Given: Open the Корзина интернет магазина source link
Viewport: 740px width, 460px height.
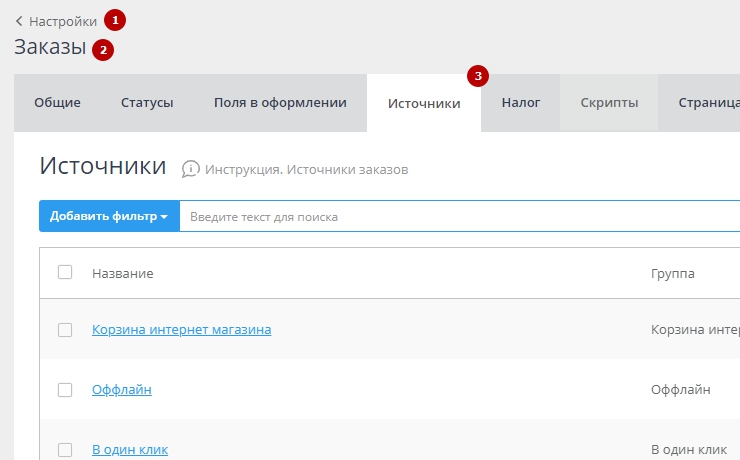Looking at the screenshot, I should 181,329.
